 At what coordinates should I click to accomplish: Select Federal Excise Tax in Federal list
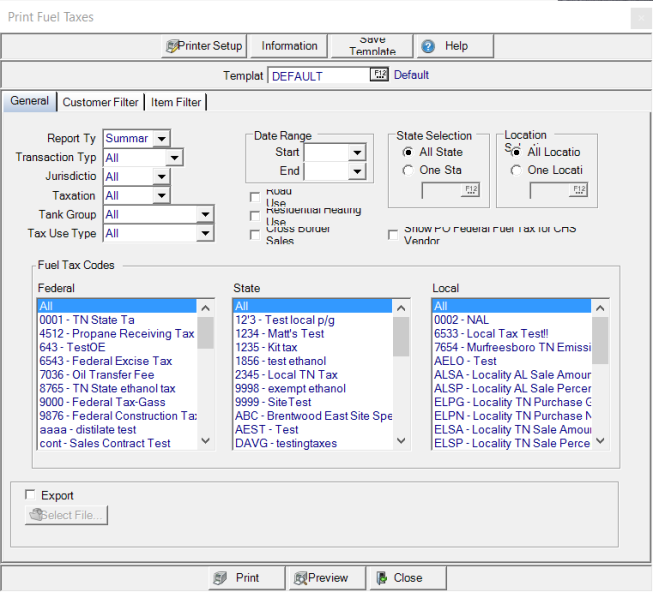tap(105, 361)
